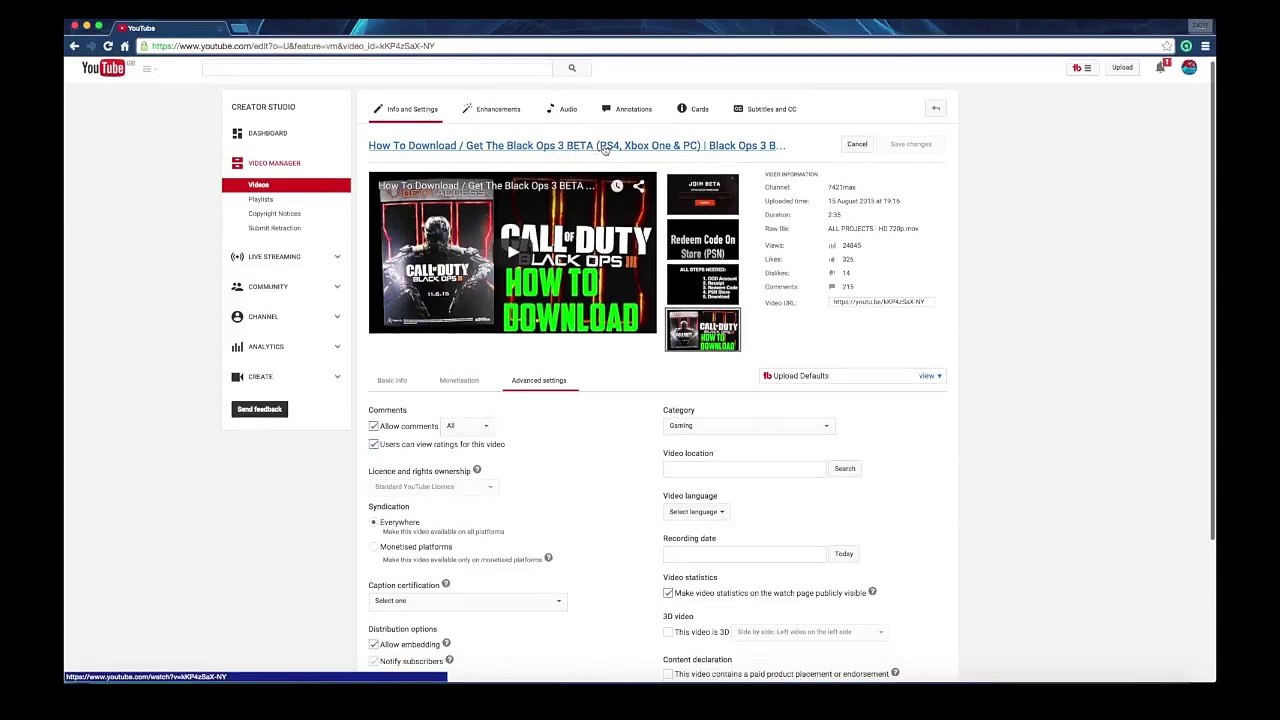Open 3D 'Side by side' layout dropdown
1280x720 pixels.
click(810, 632)
